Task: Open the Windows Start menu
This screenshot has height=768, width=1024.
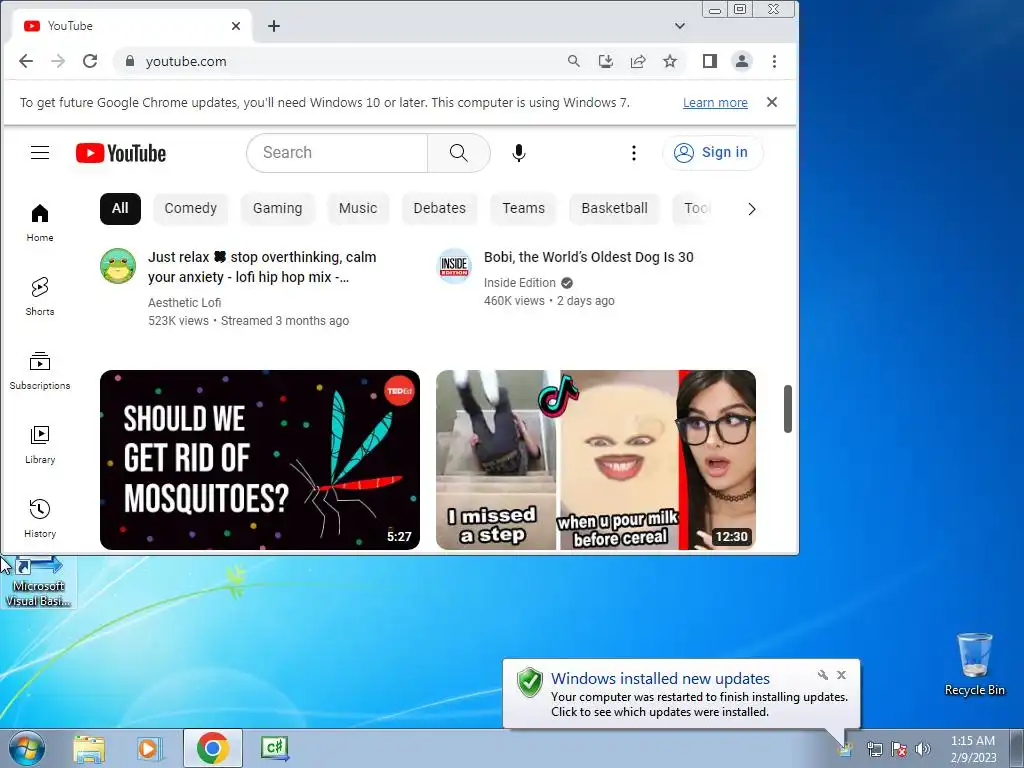Action: pos(27,748)
